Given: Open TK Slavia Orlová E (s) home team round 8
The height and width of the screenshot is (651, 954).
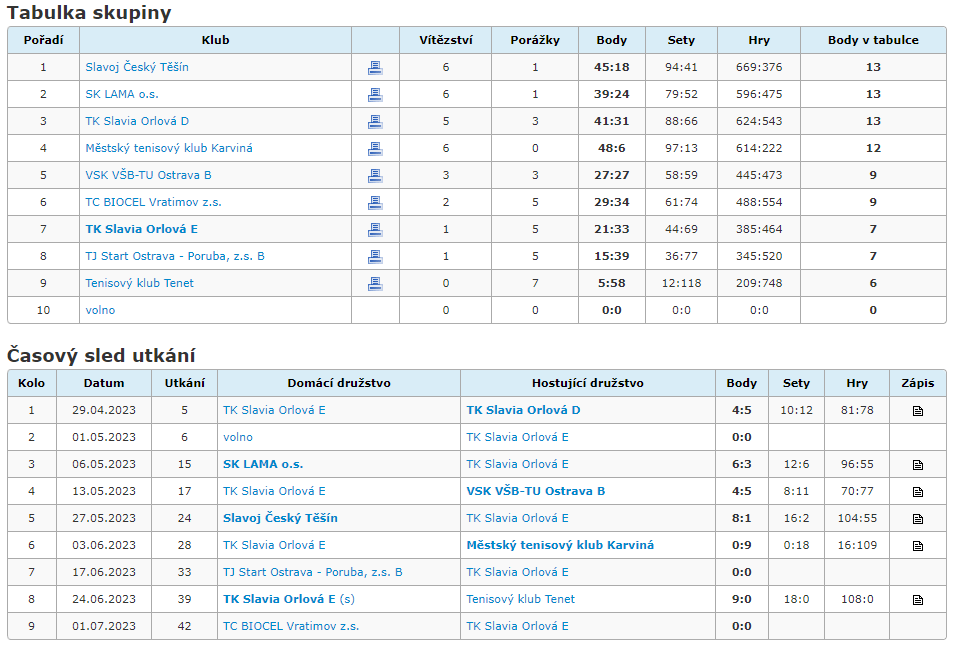Looking at the screenshot, I should tap(288, 599).
